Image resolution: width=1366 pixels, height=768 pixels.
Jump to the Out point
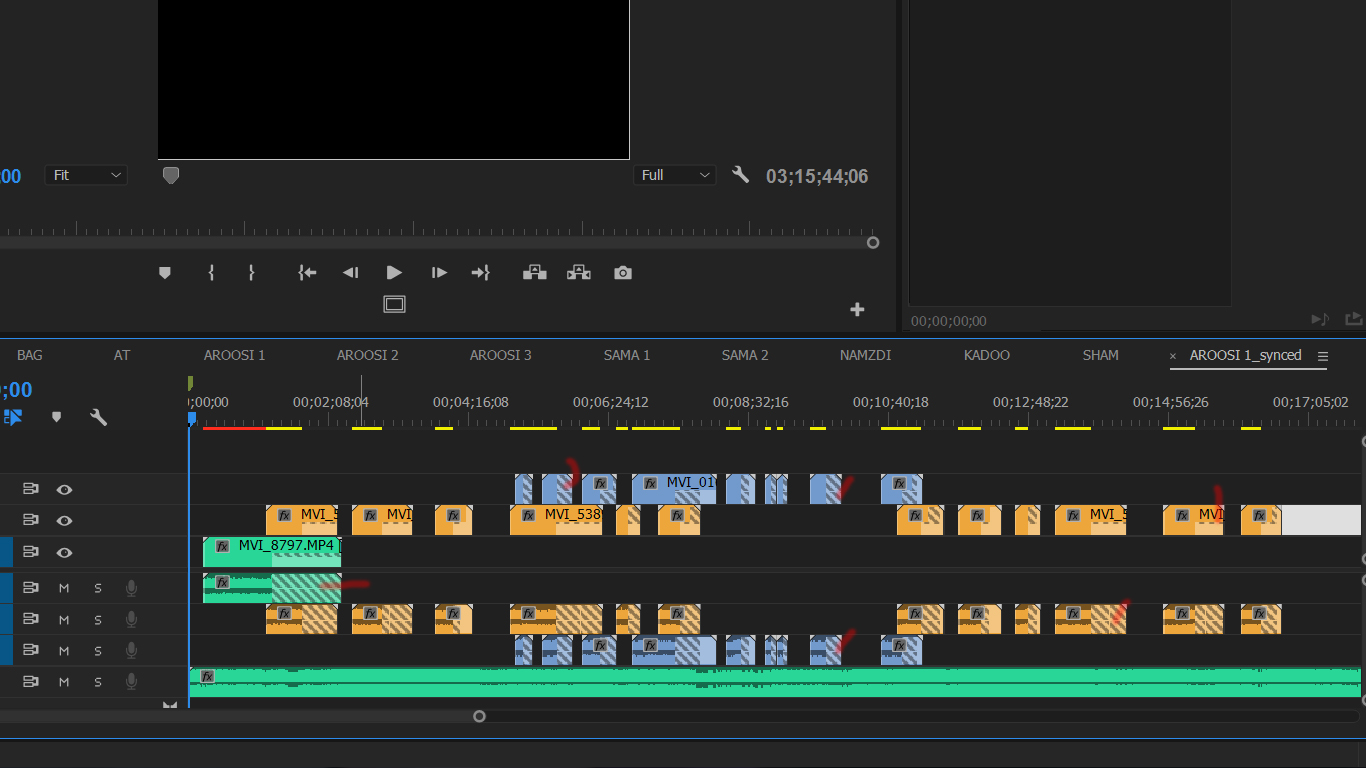coord(481,273)
